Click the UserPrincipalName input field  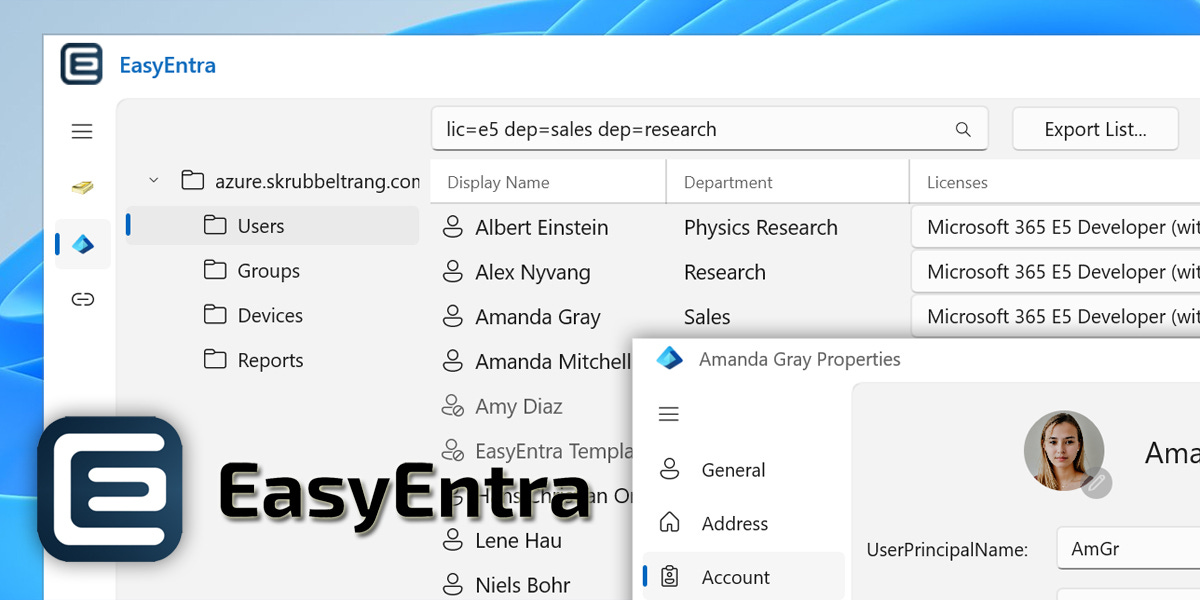[1129, 549]
